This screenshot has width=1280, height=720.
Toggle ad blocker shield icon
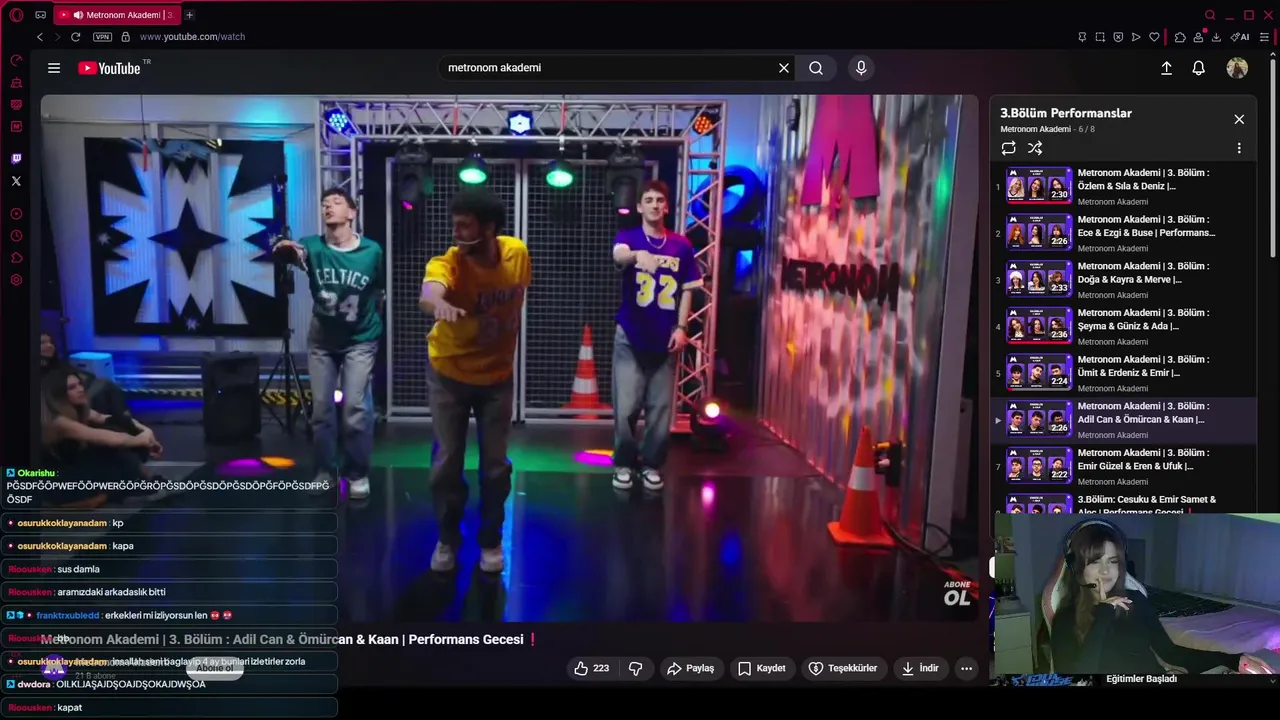tap(1118, 37)
